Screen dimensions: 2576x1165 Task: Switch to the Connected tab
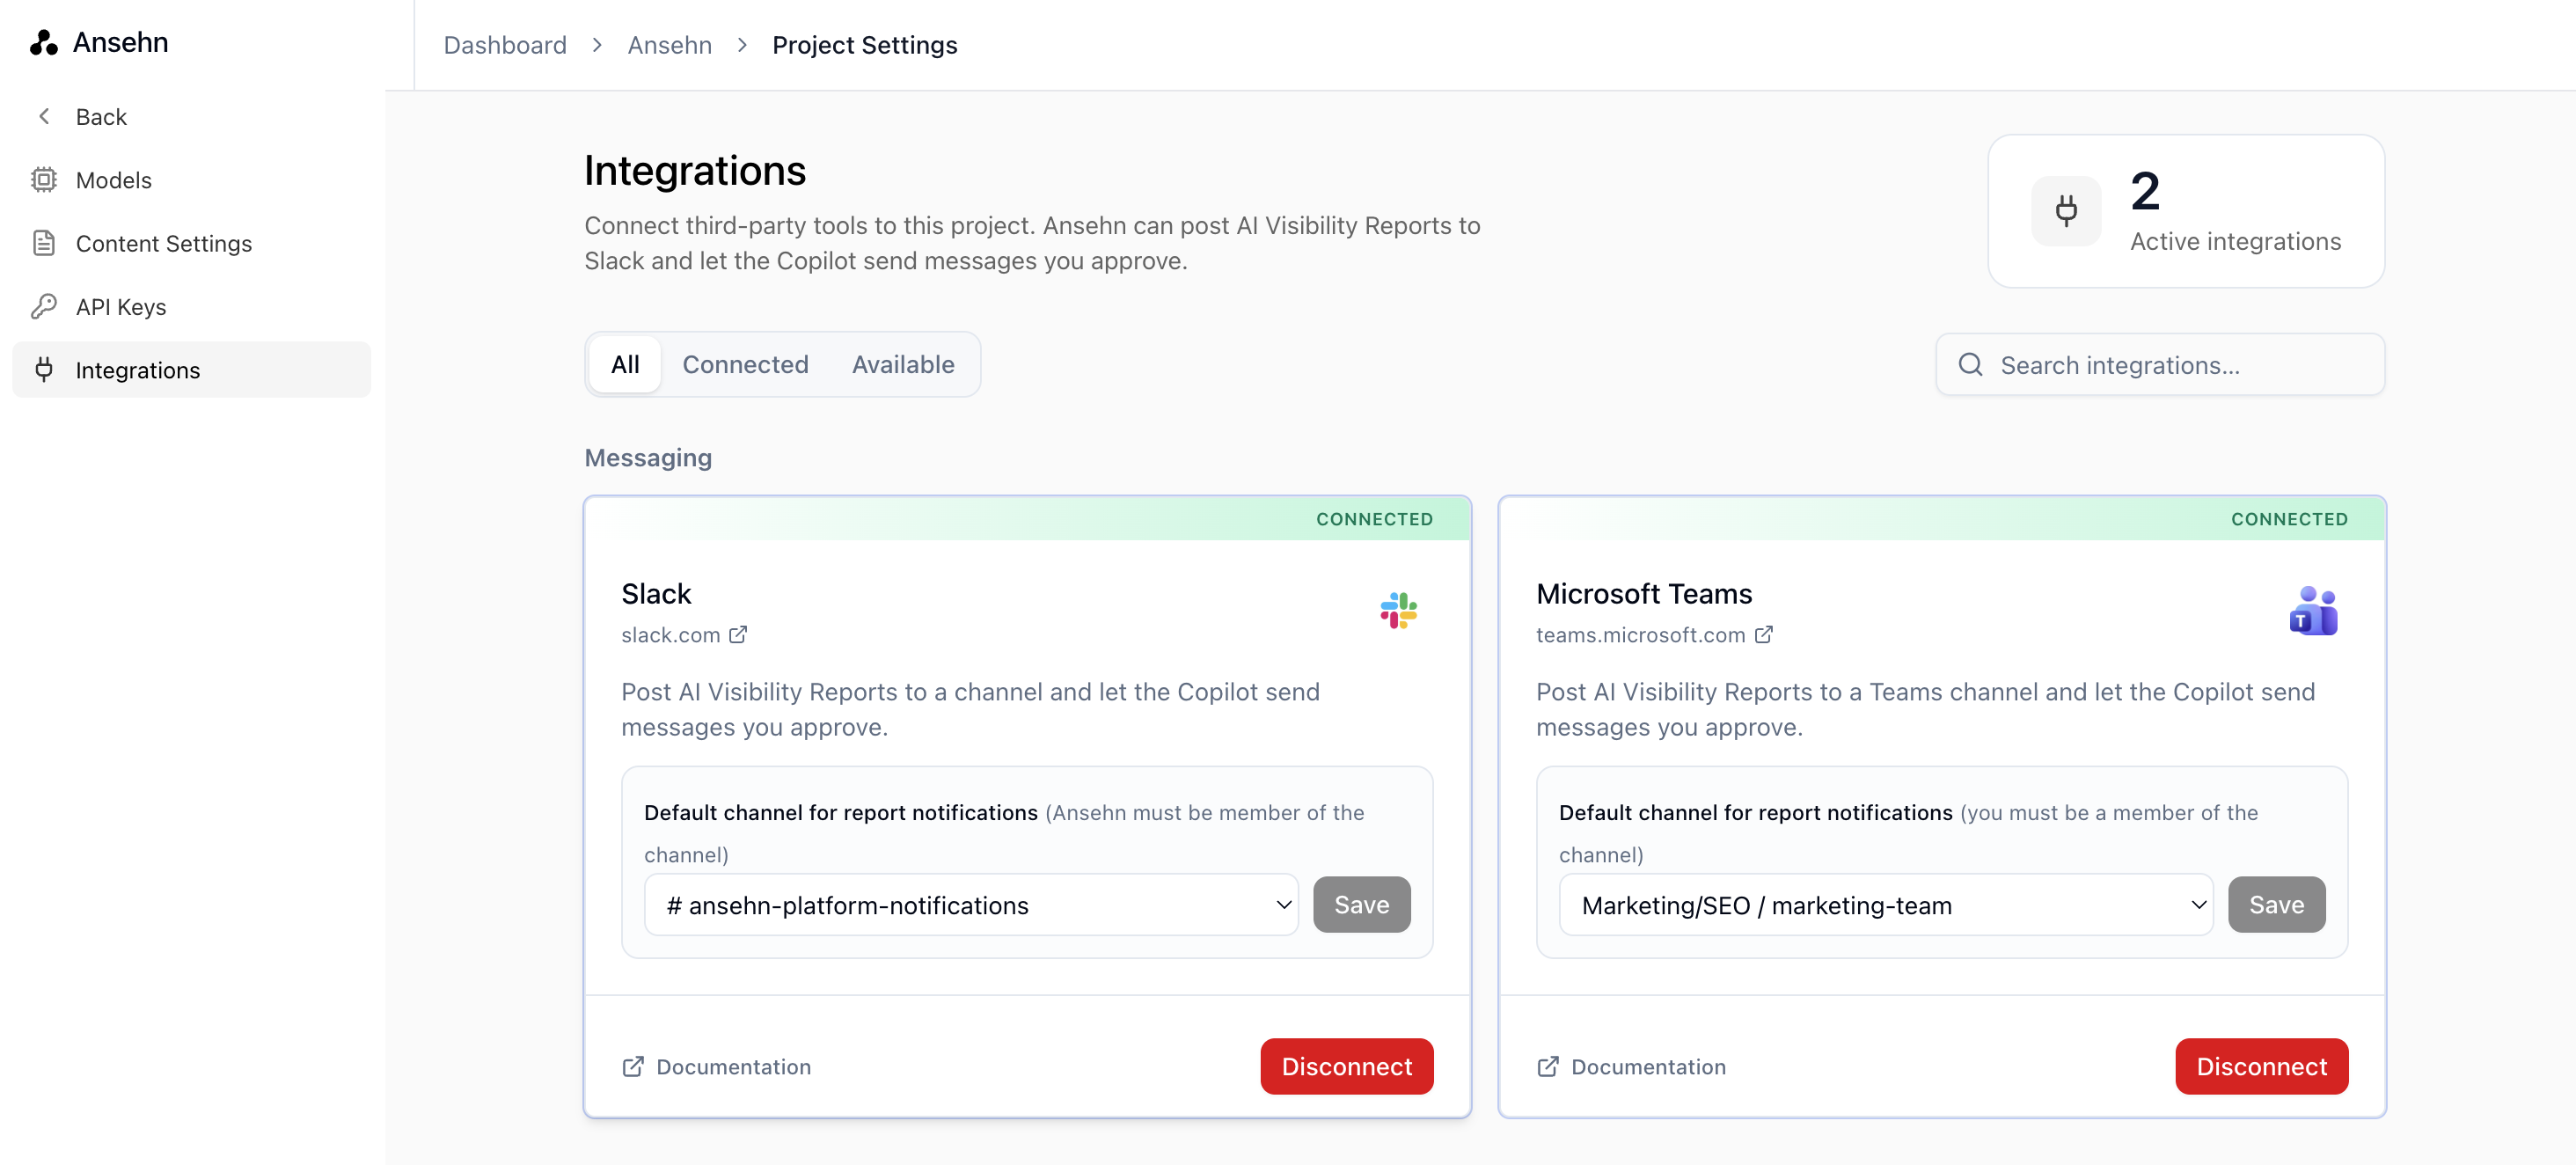click(745, 365)
